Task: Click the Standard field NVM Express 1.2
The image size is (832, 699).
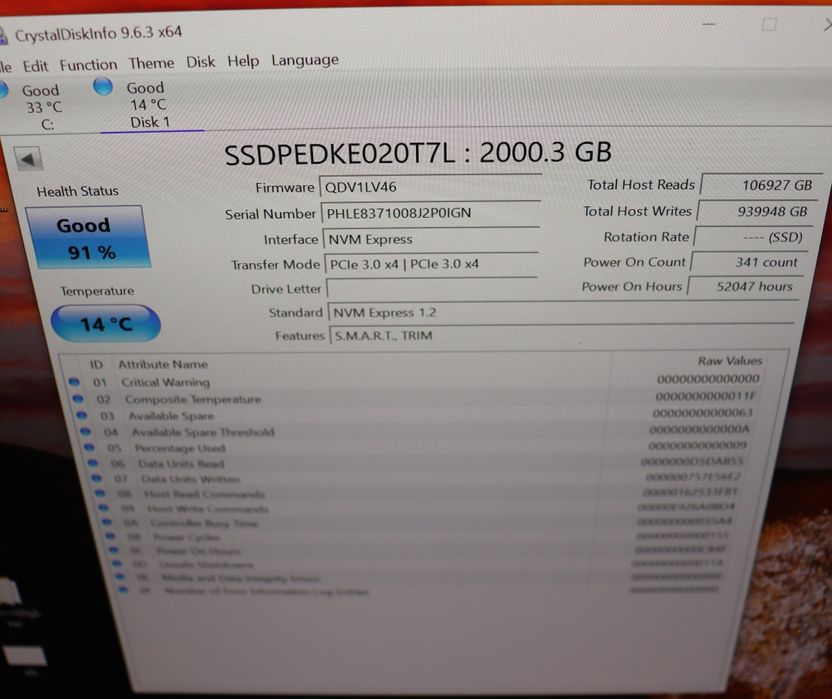Action: pyautogui.click(x=561, y=312)
